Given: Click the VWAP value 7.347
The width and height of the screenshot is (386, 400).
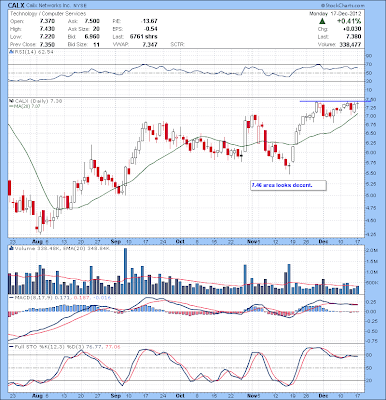Looking at the screenshot, I should [150, 44].
